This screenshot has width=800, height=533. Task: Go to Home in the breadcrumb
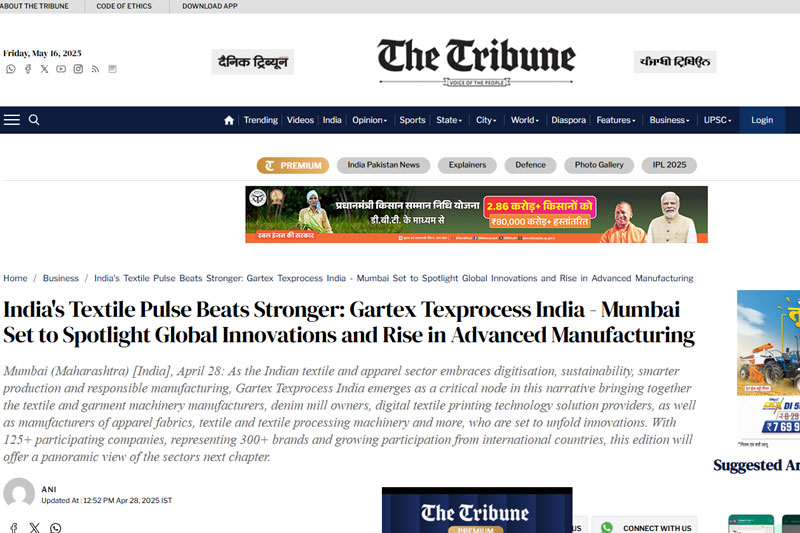[15, 278]
